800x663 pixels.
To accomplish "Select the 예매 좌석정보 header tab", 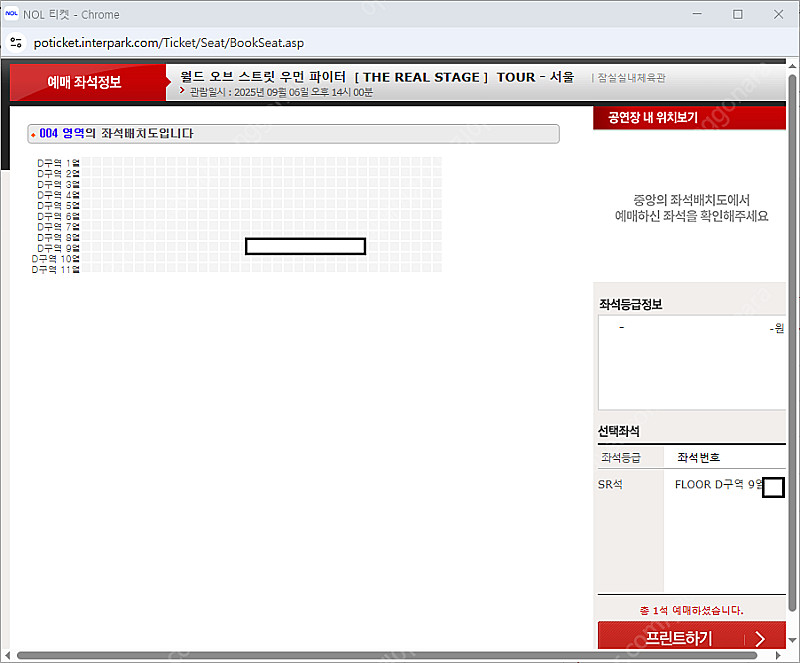I will [88, 82].
